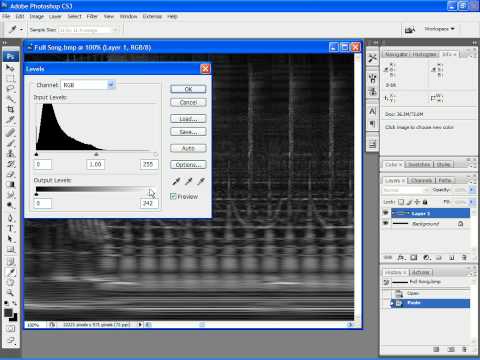
Task: Select the History Brush tool
Action: pos(10,164)
